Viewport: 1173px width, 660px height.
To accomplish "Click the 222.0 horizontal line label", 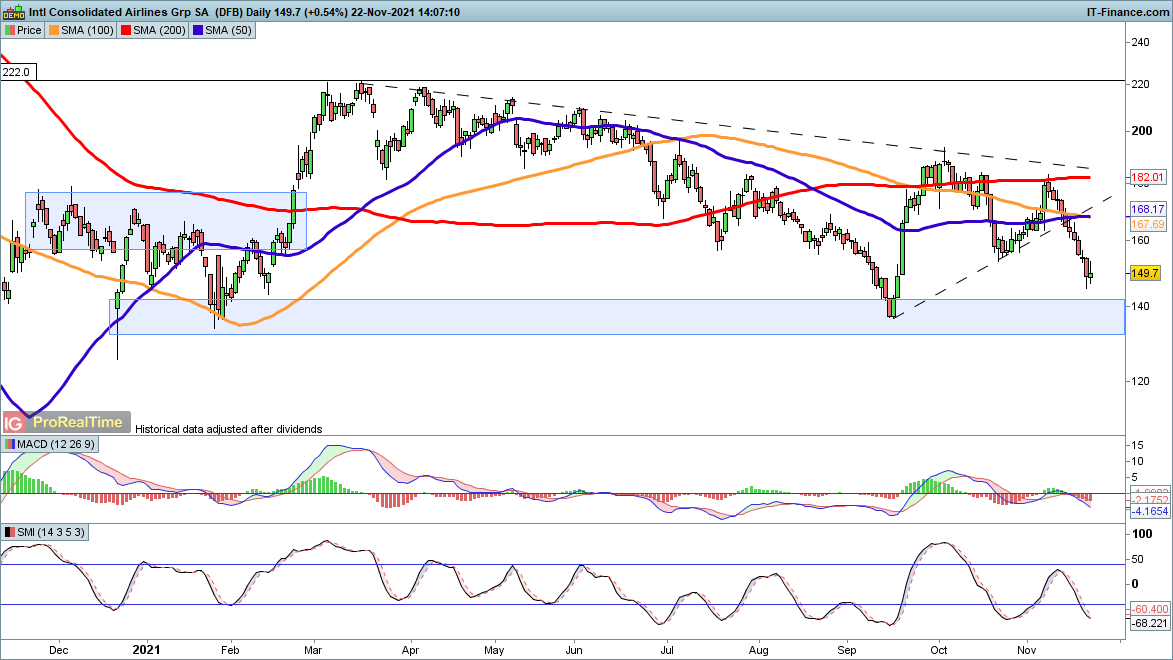I will (18, 72).
